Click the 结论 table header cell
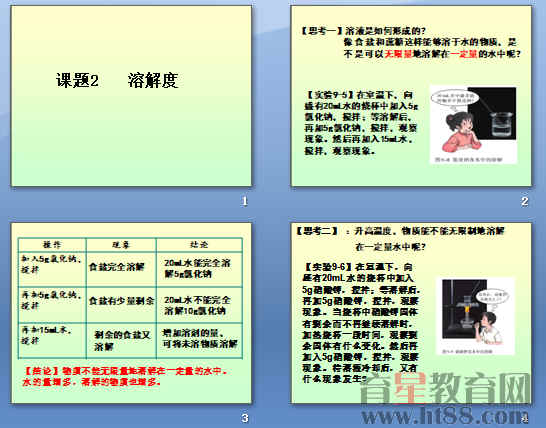Image resolution: width=546 pixels, height=428 pixels. pos(199,245)
